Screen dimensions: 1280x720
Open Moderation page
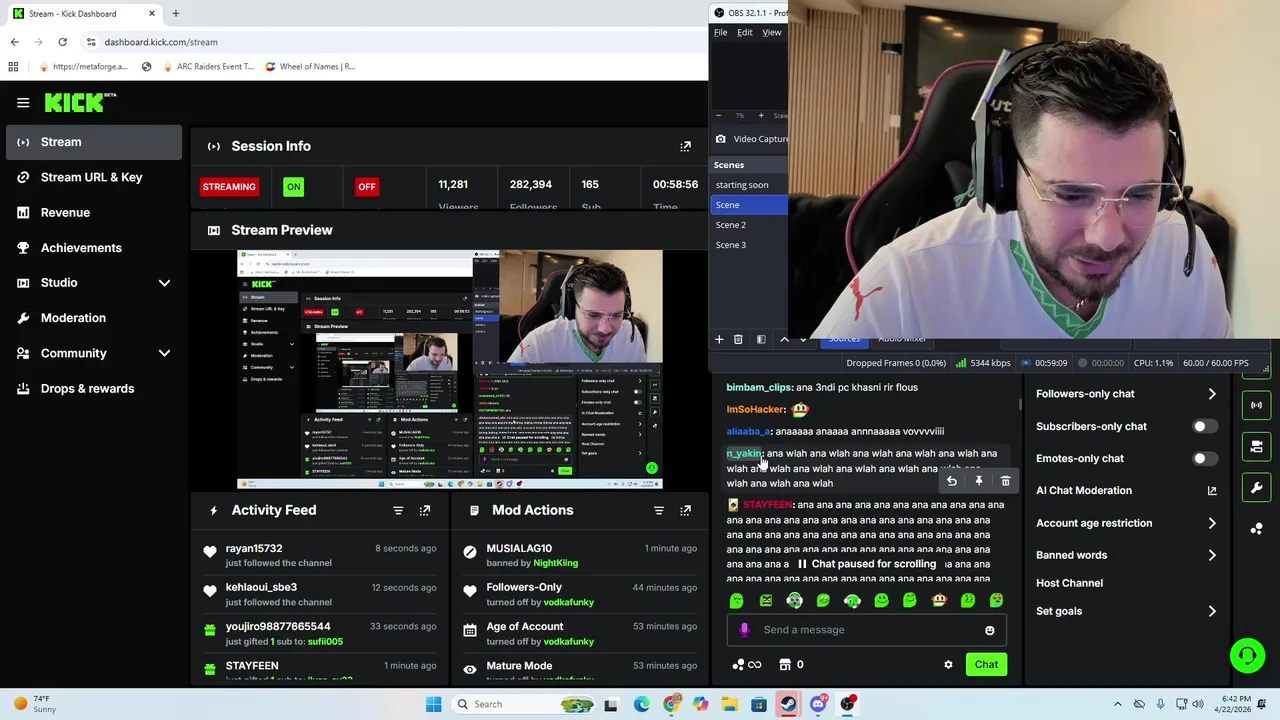(94, 318)
